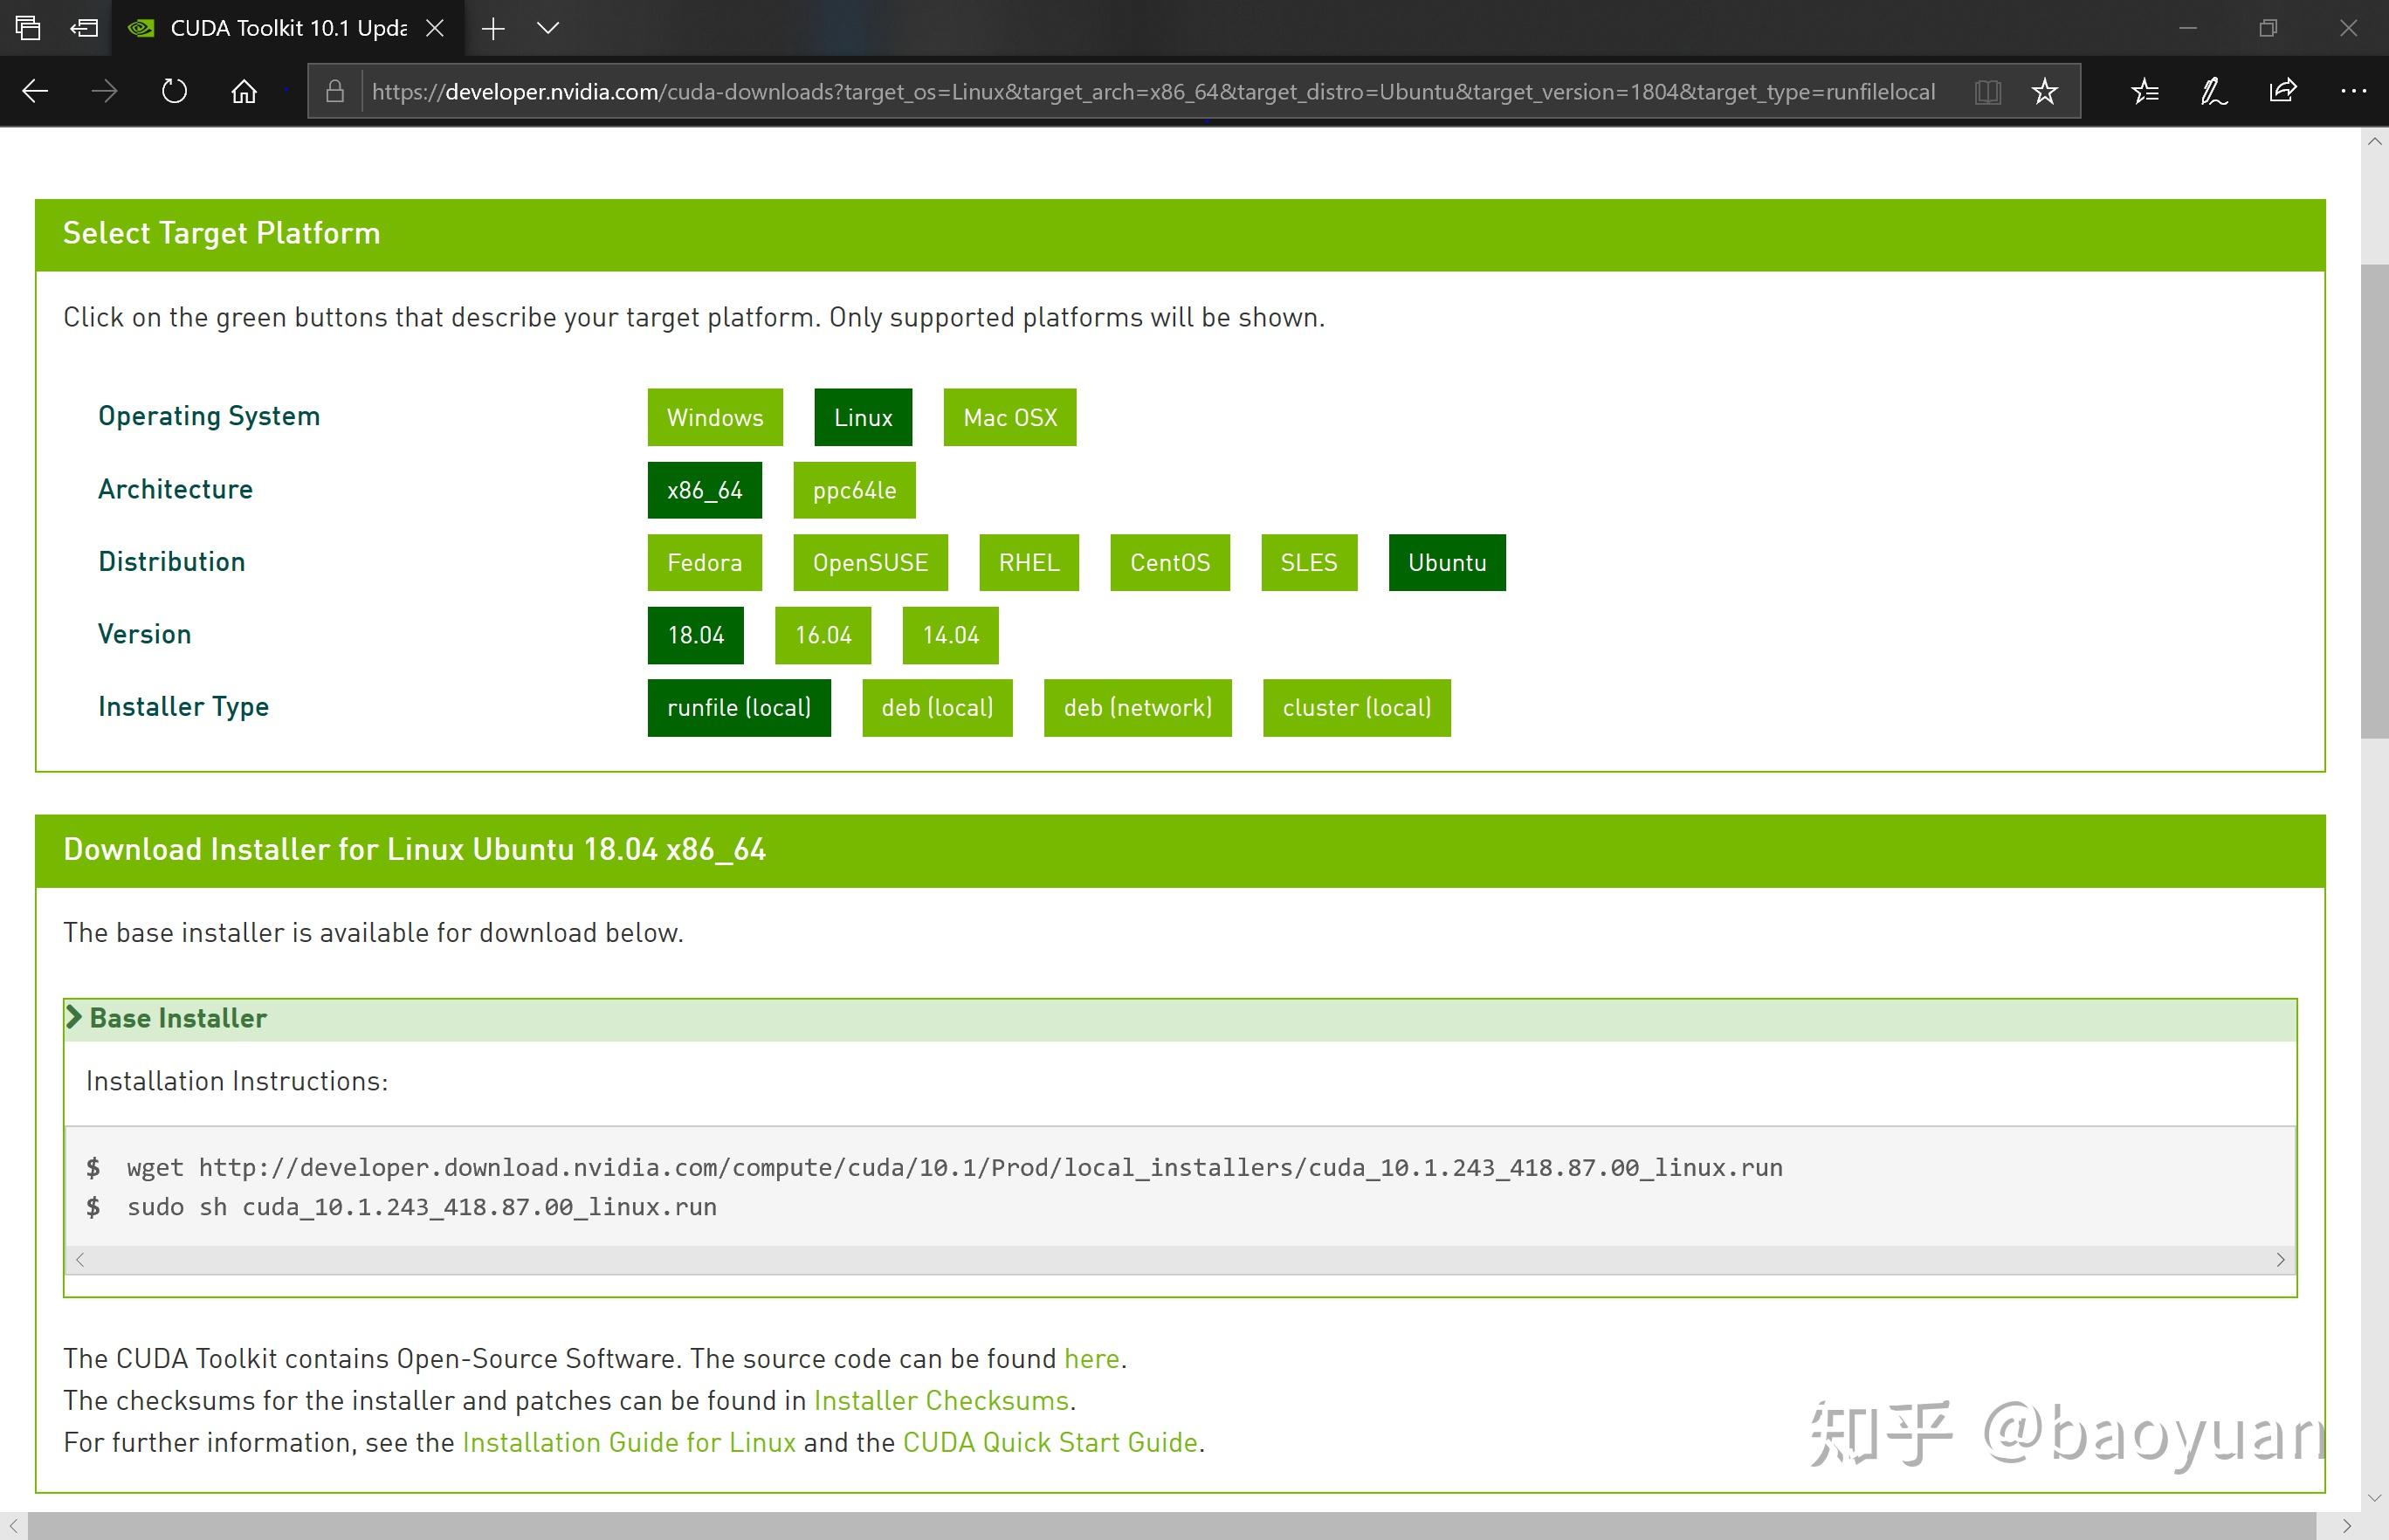Open the Installer Checksums link
2389x1540 pixels.
tap(940, 1400)
